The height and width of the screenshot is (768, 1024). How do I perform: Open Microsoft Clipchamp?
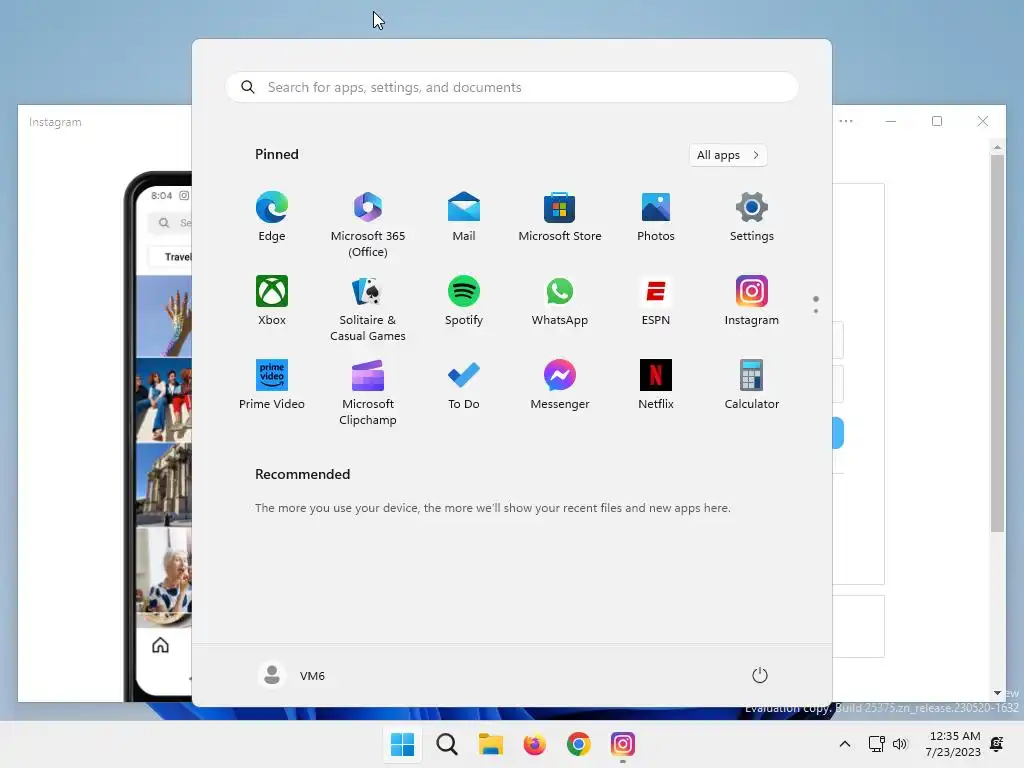(368, 392)
